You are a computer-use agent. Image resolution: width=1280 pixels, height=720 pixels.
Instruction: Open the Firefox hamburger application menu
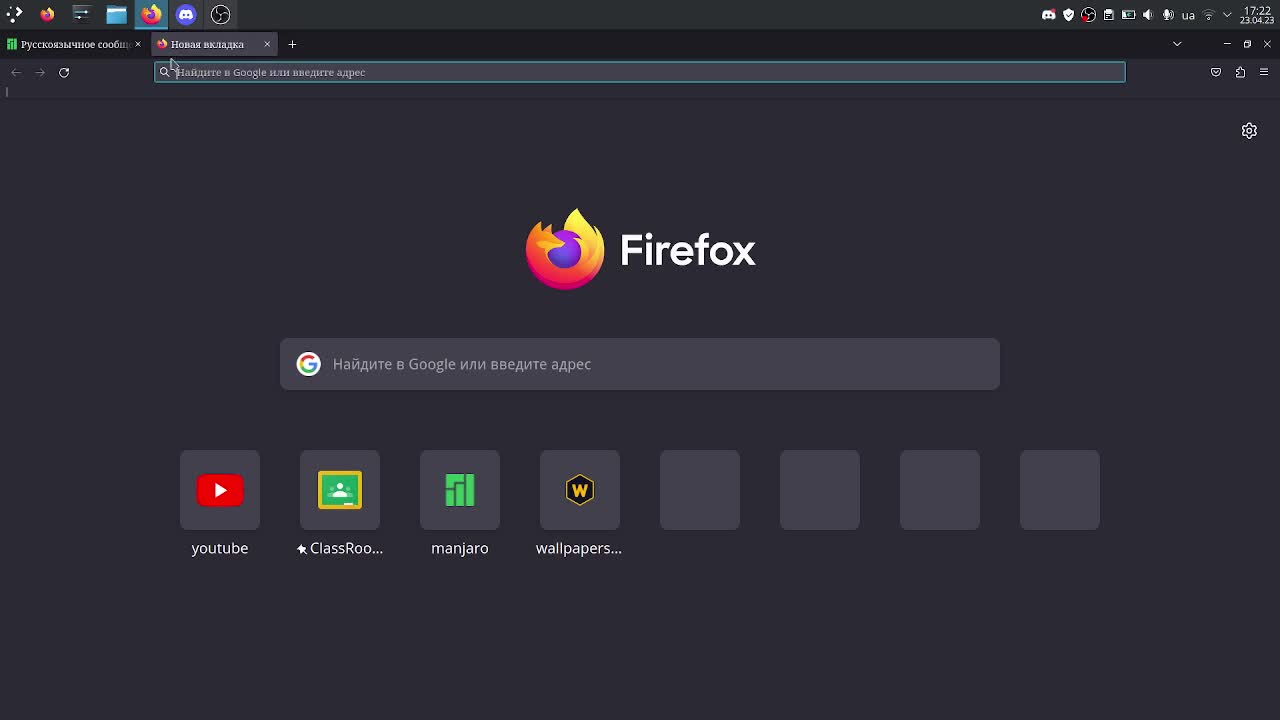[x=1264, y=72]
